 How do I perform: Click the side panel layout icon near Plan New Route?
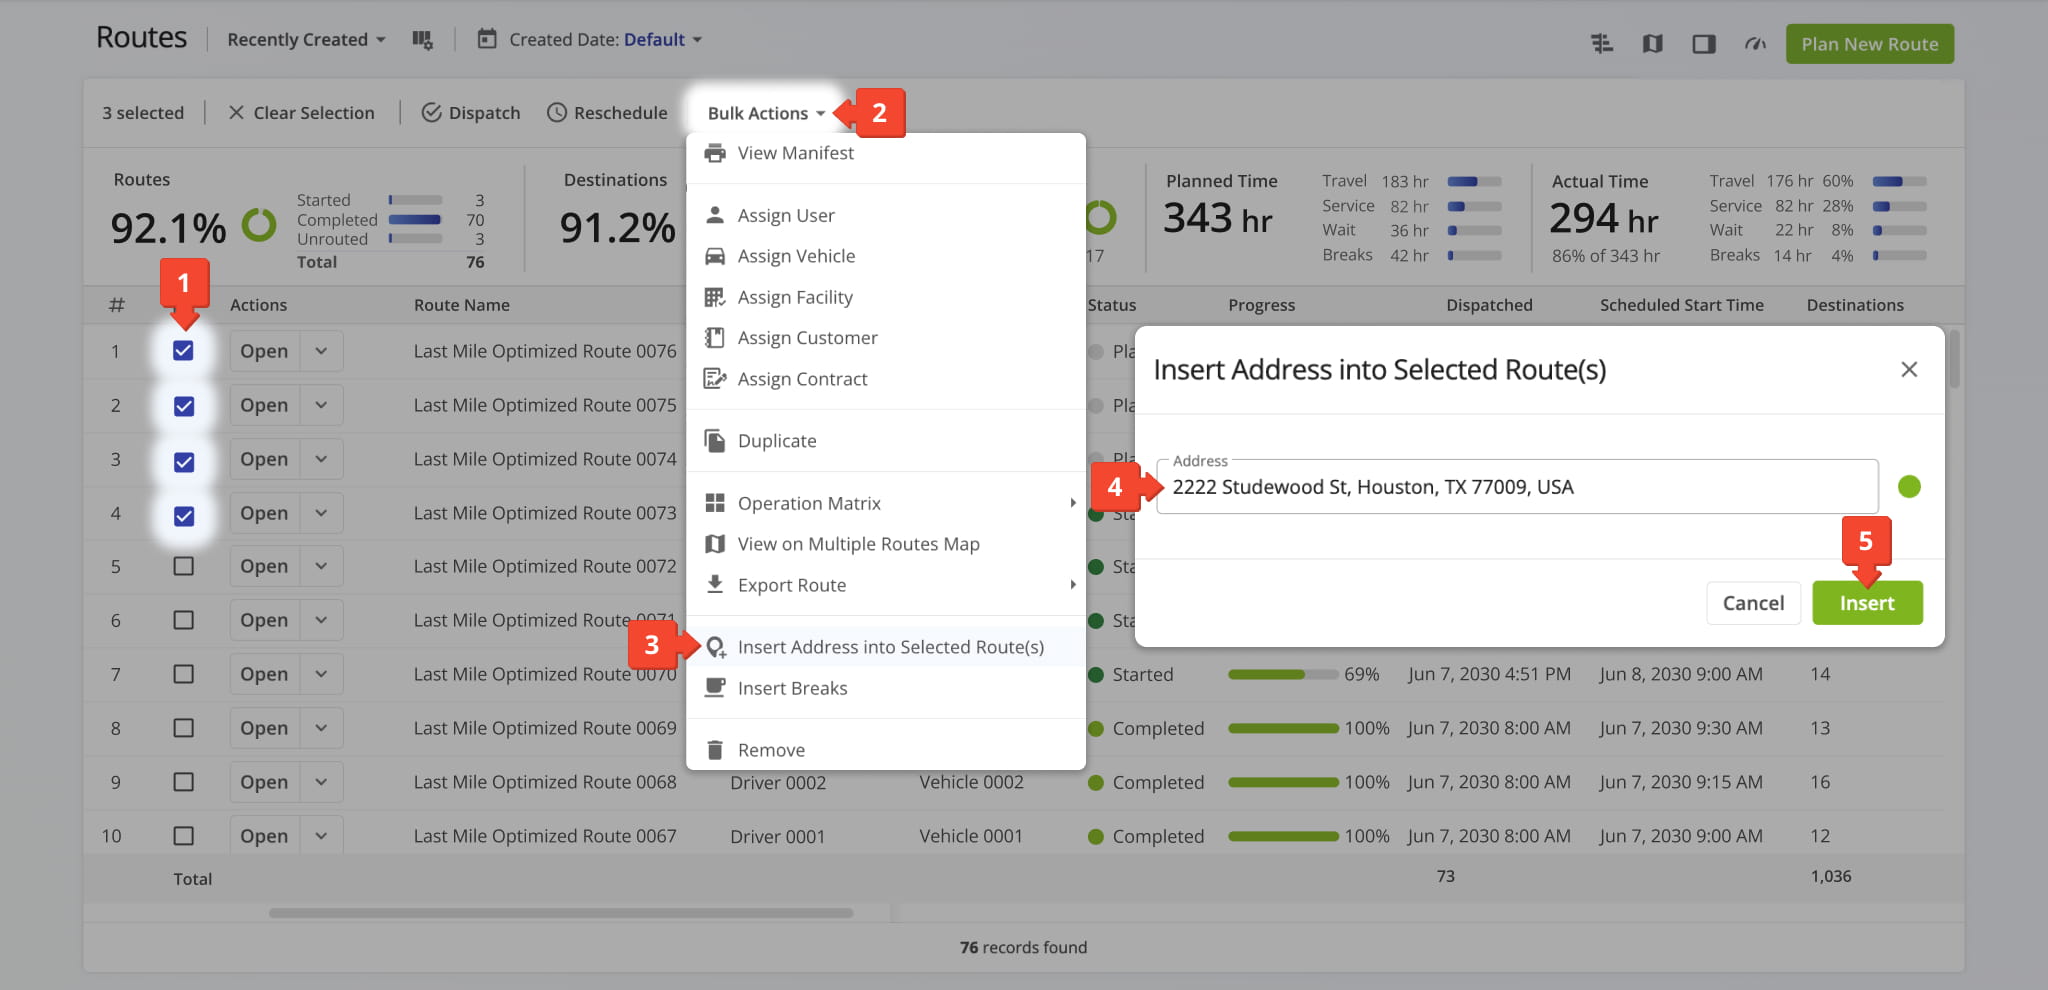pyautogui.click(x=1704, y=44)
